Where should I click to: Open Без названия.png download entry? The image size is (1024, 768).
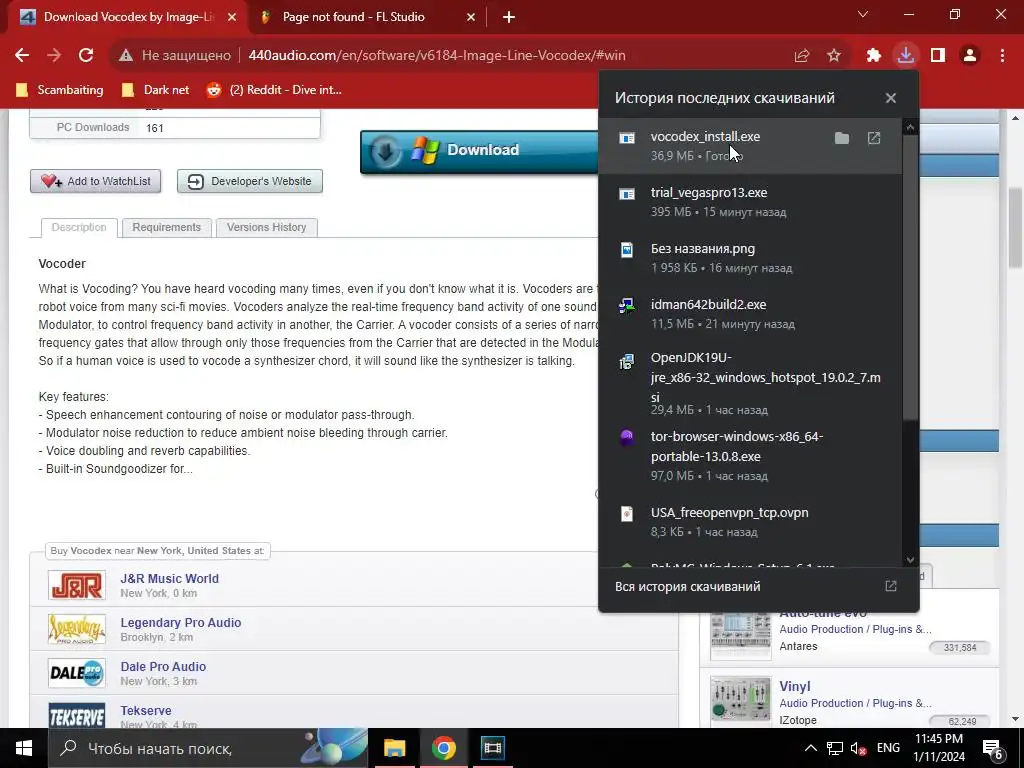[x=750, y=258]
